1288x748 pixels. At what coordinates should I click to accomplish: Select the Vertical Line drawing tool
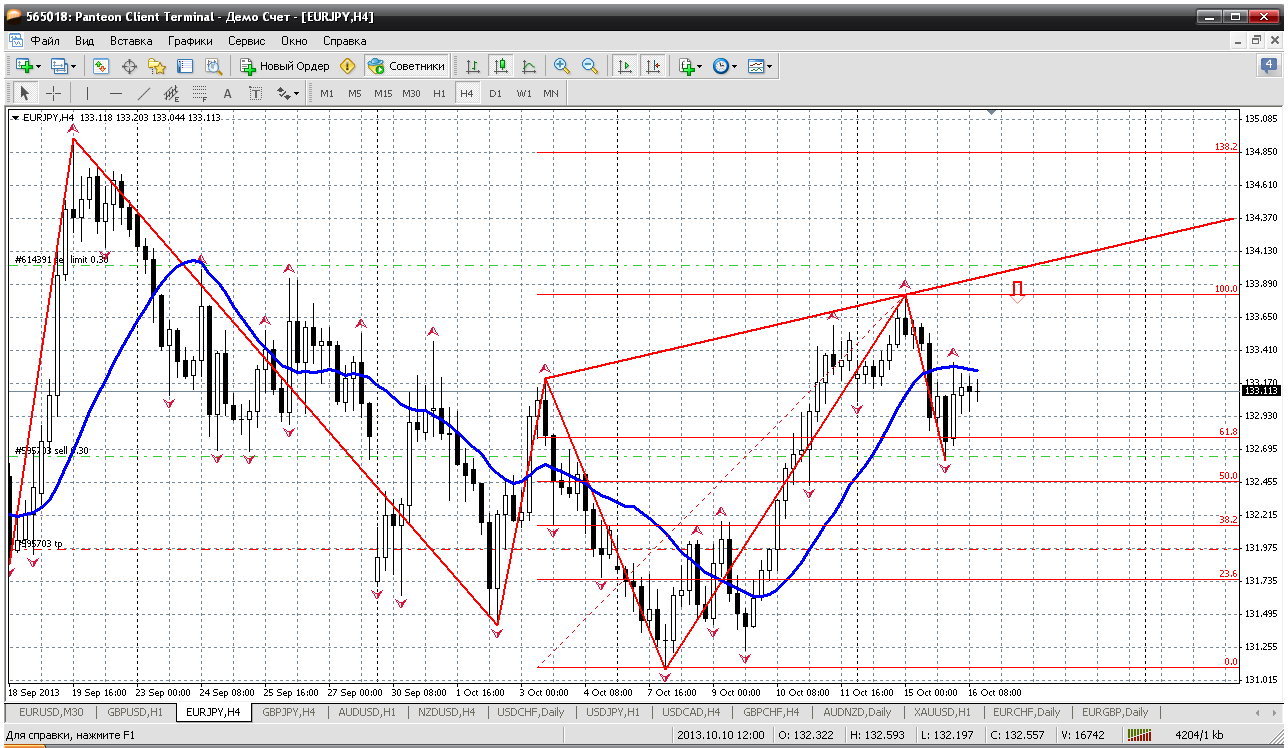pos(87,93)
